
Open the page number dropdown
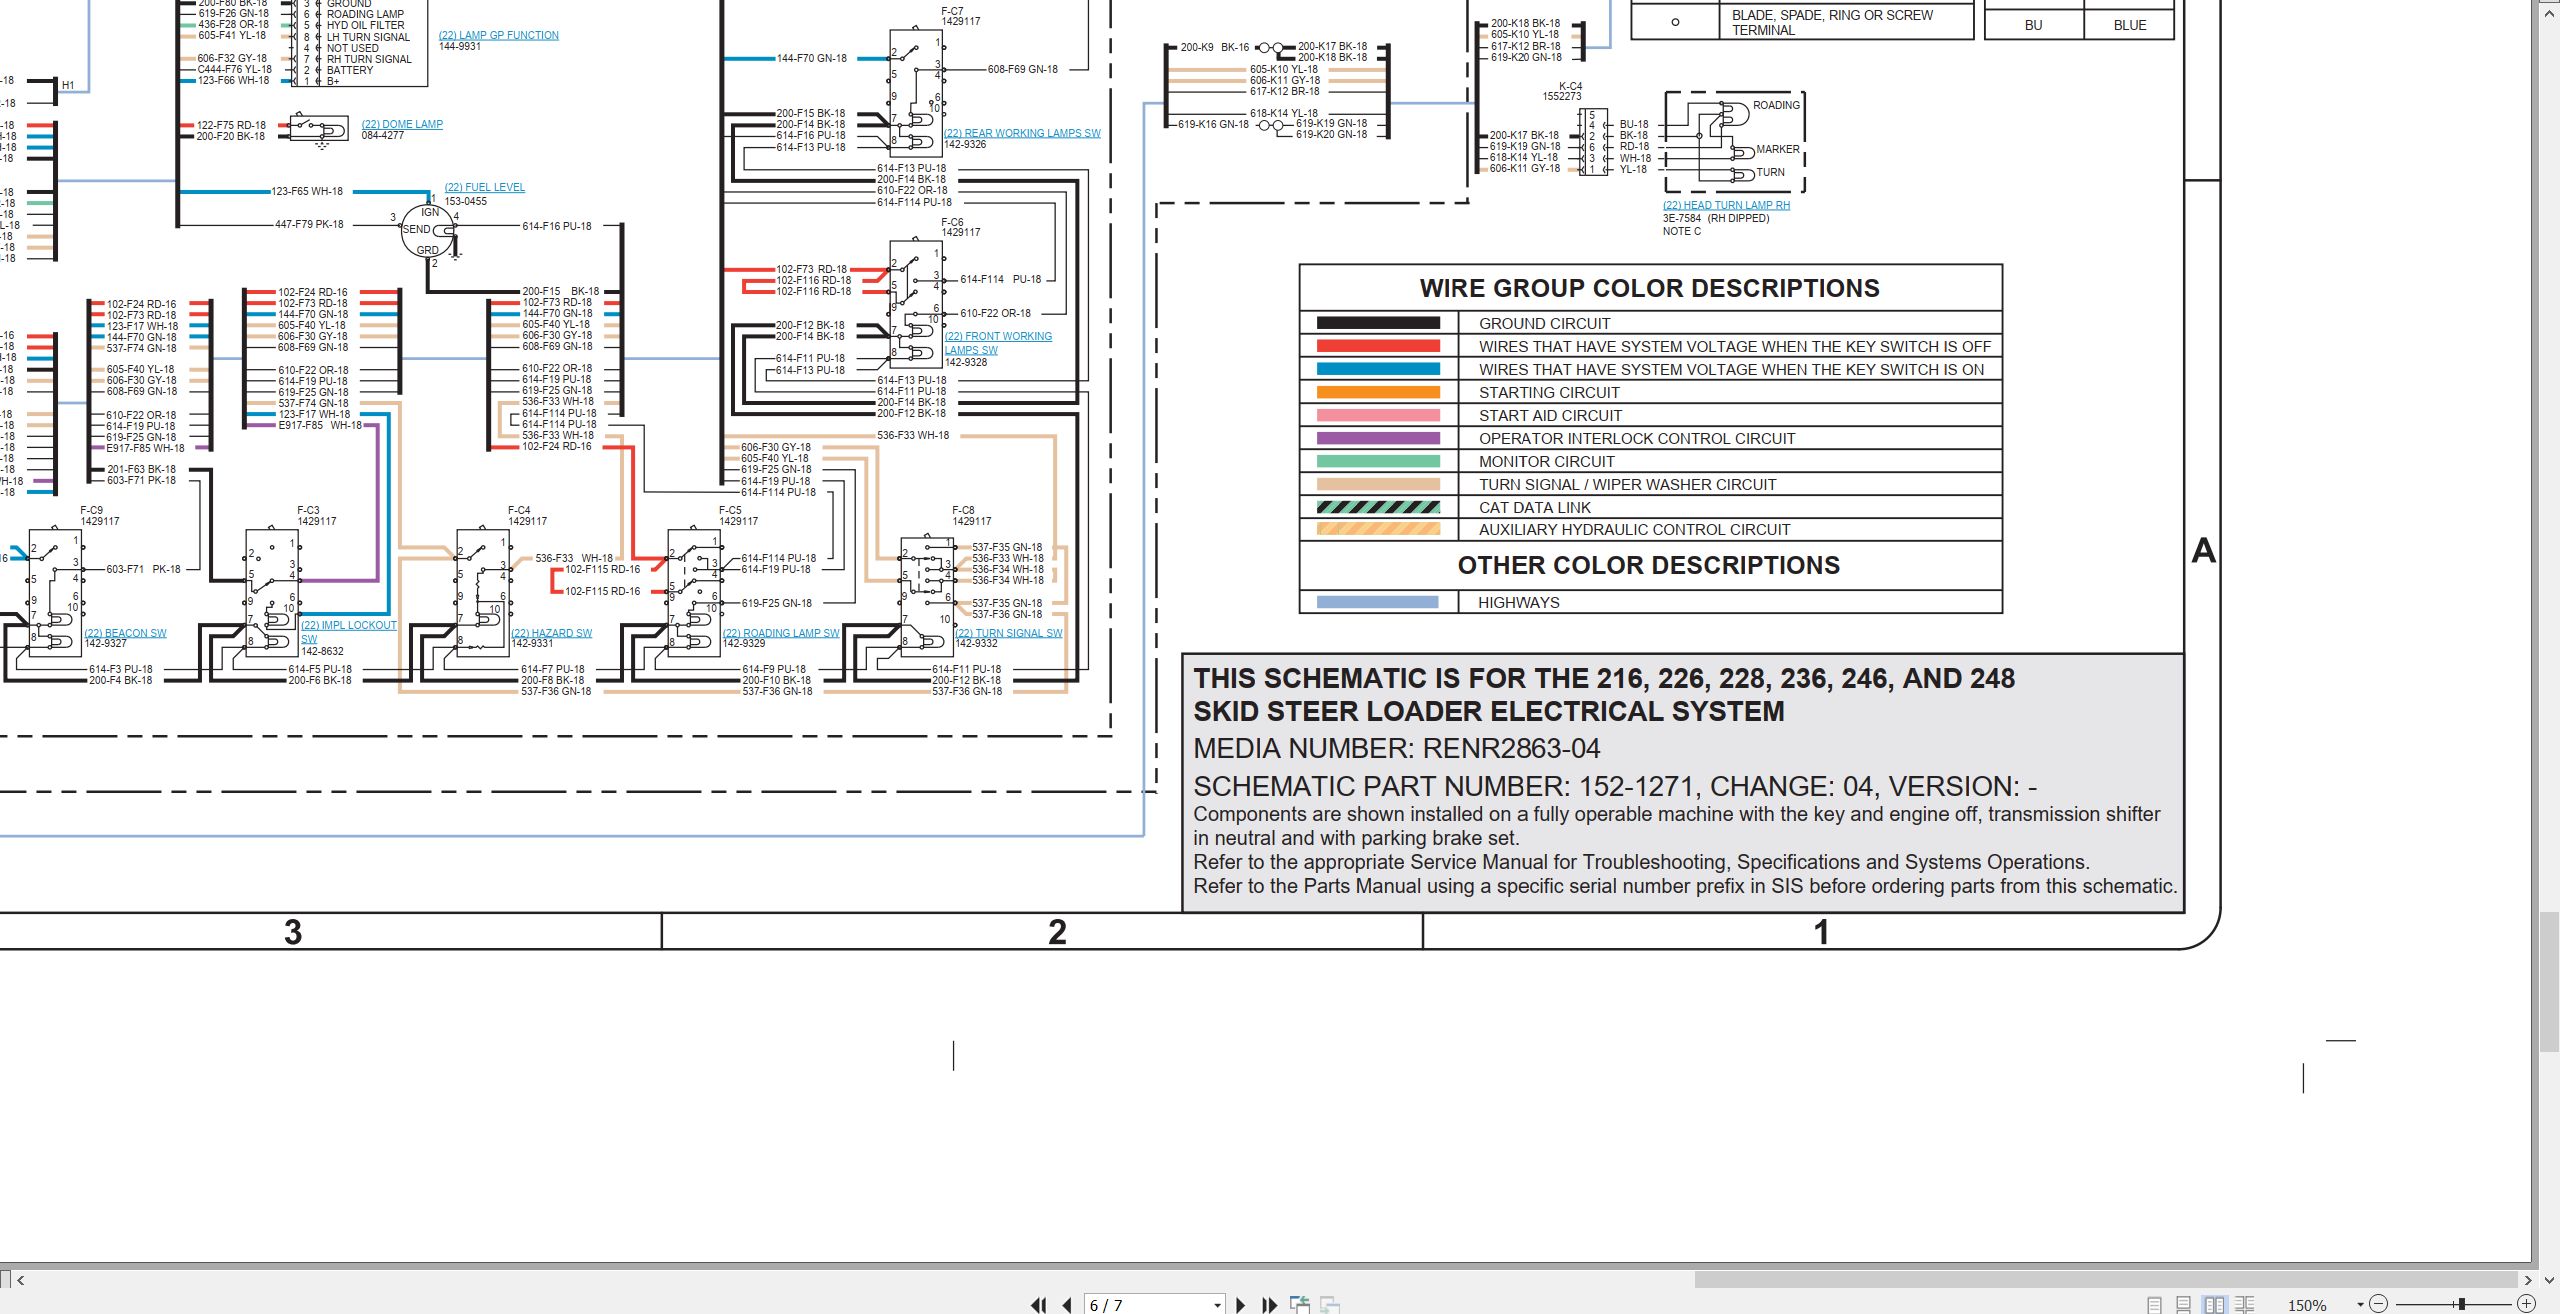tap(1217, 1306)
